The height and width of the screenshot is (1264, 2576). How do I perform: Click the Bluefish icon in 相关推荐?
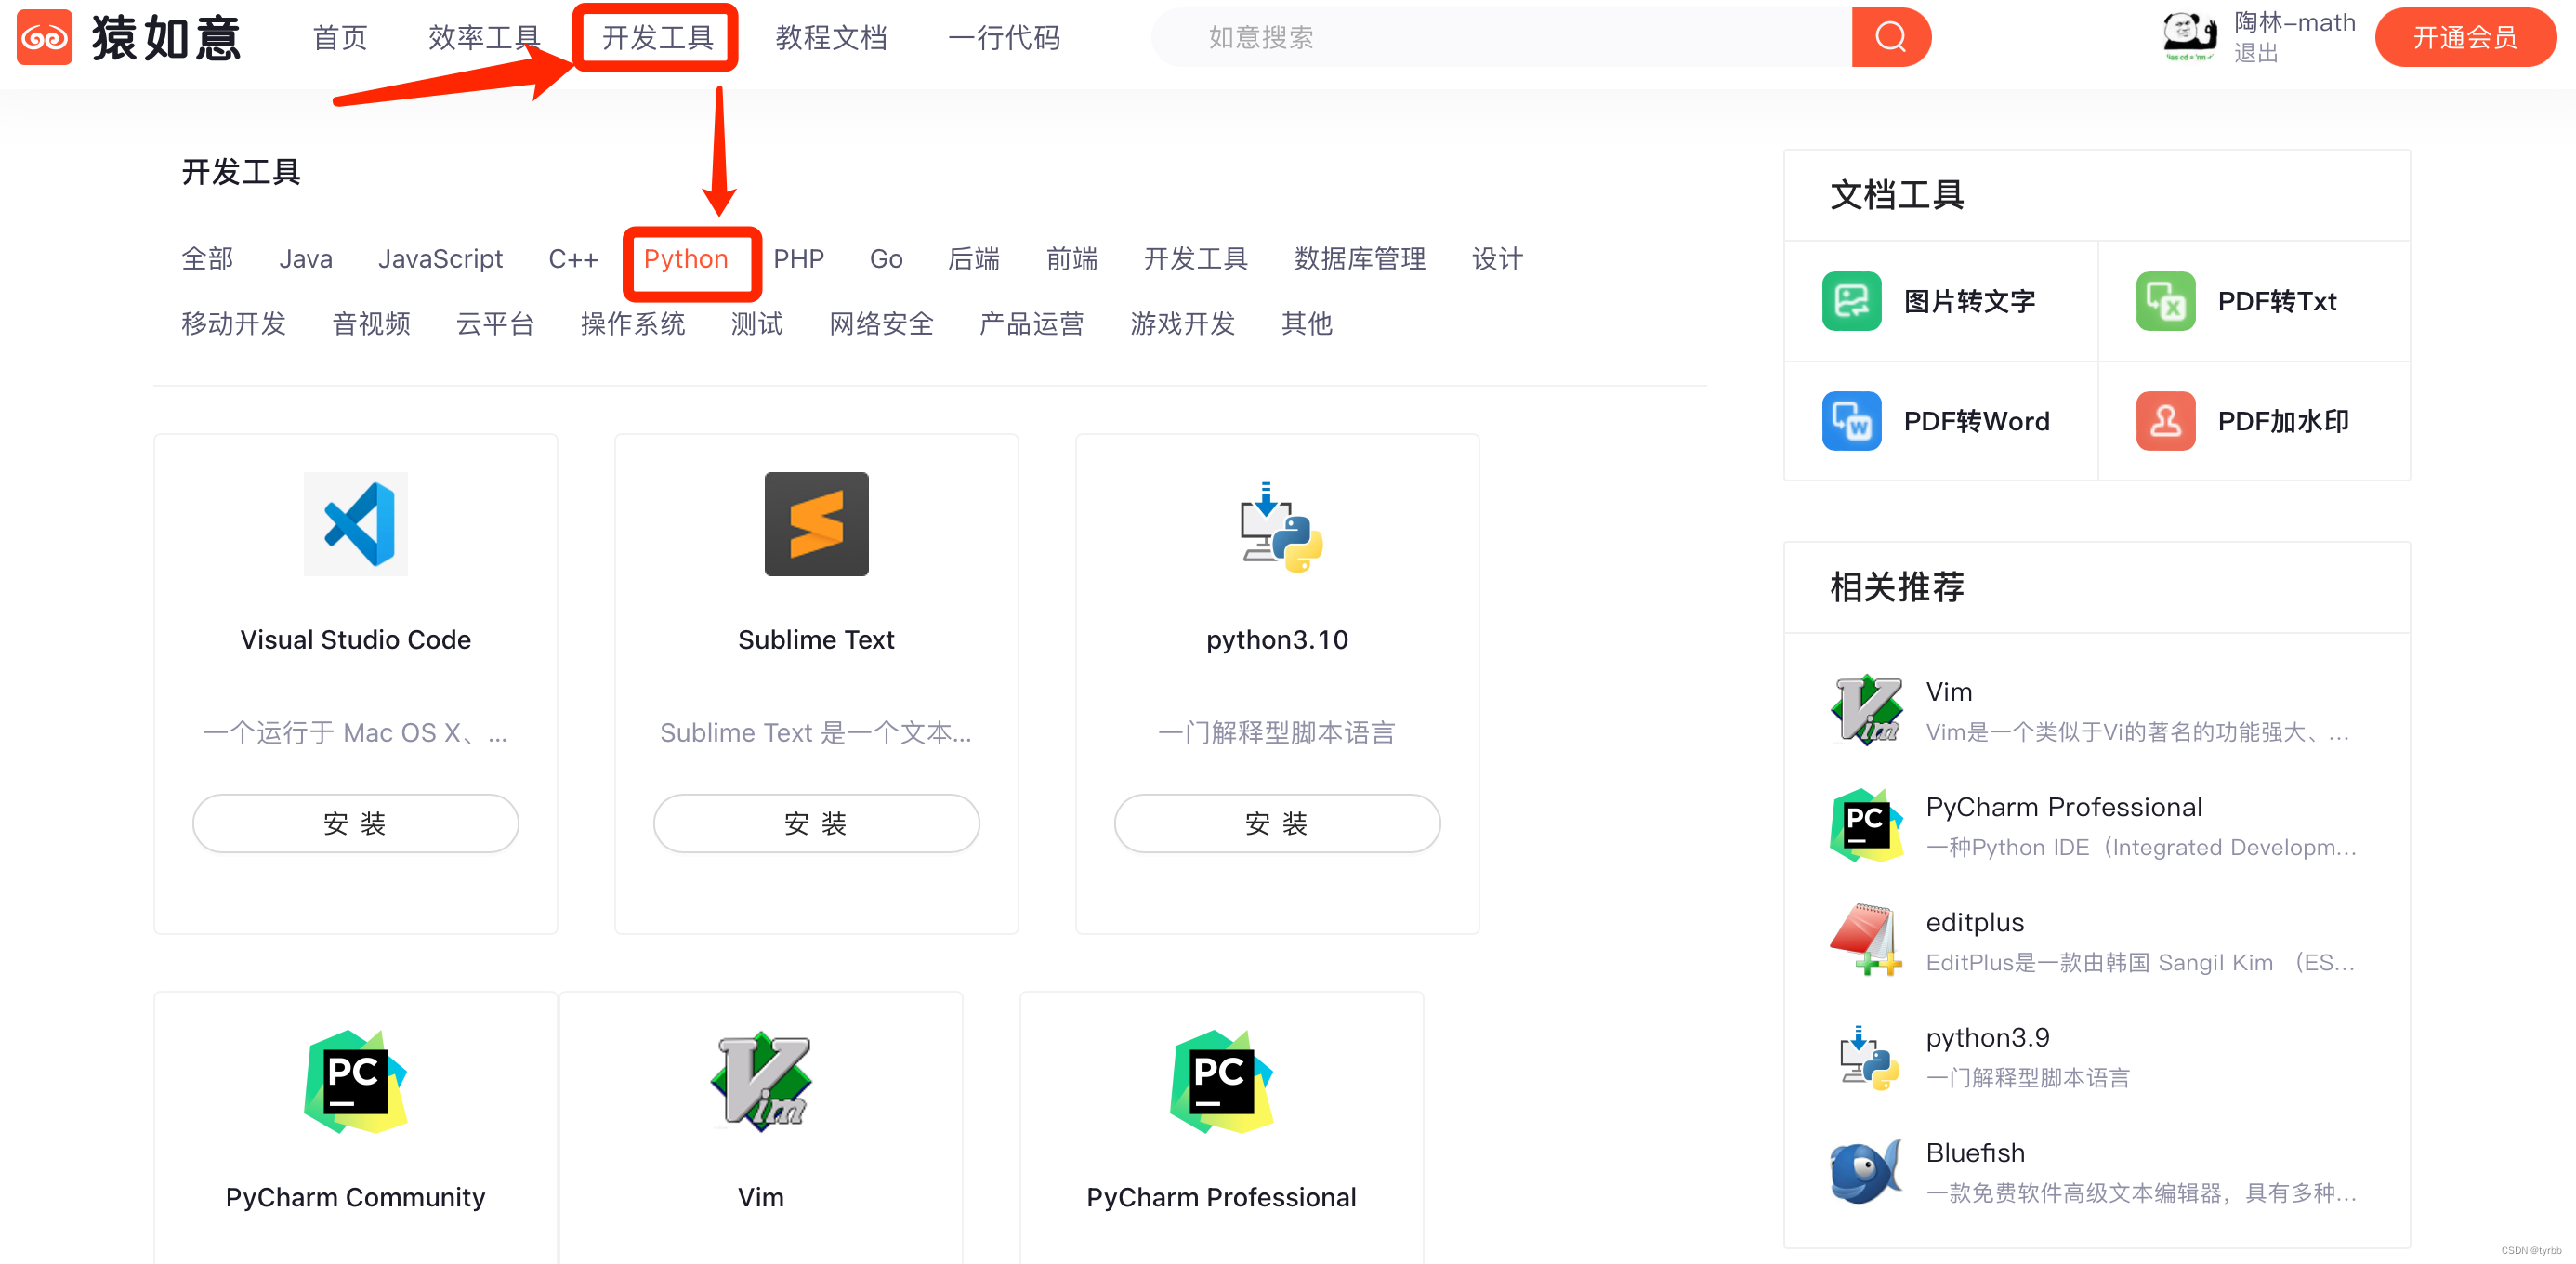tap(1866, 1171)
